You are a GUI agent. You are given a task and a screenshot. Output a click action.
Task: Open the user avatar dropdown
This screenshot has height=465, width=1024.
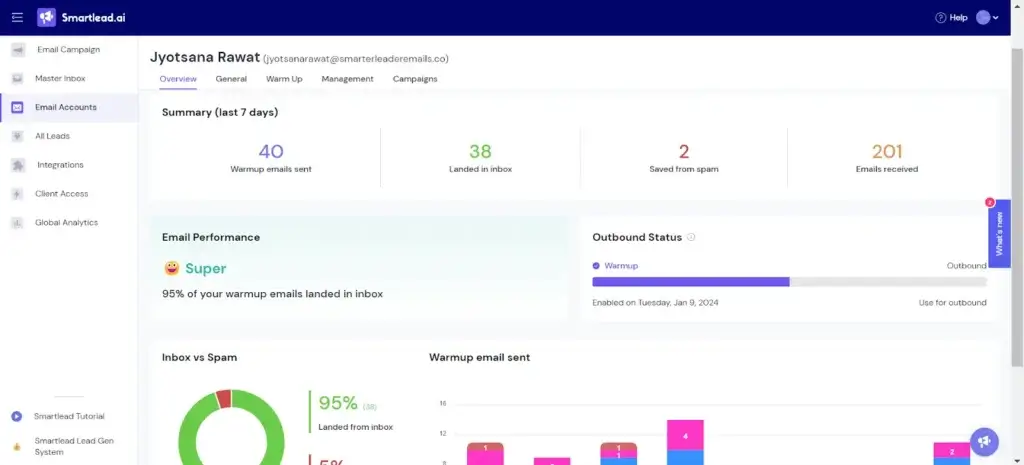coord(987,18)
